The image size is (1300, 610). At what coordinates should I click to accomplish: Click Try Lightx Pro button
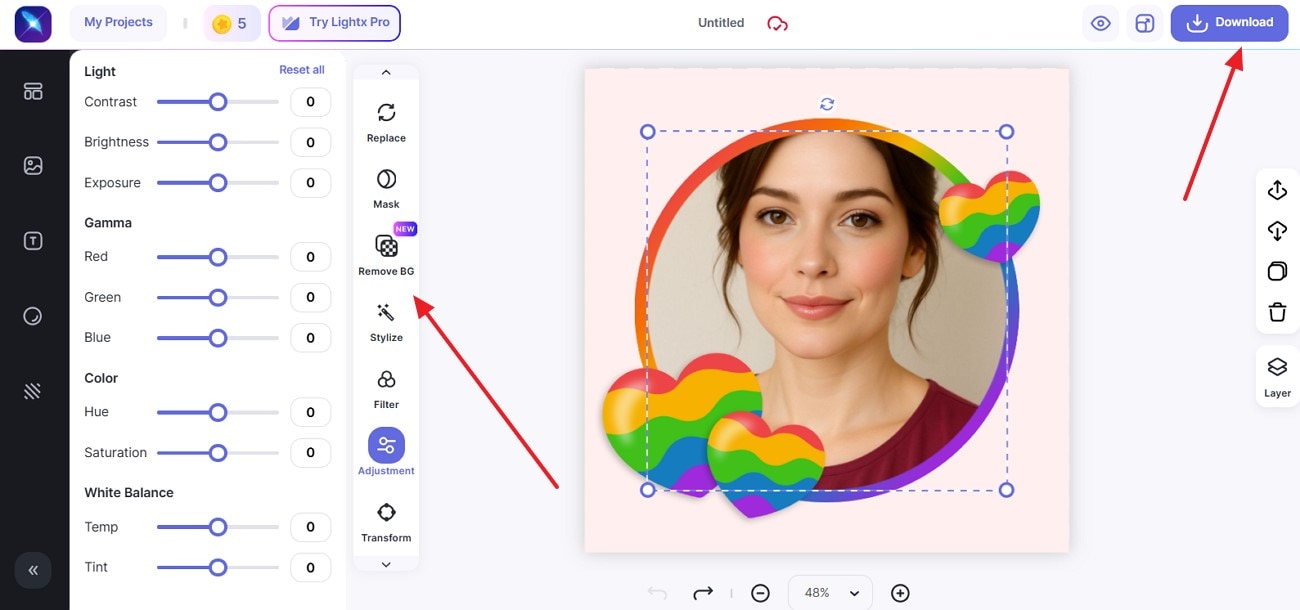pos(334,23)
